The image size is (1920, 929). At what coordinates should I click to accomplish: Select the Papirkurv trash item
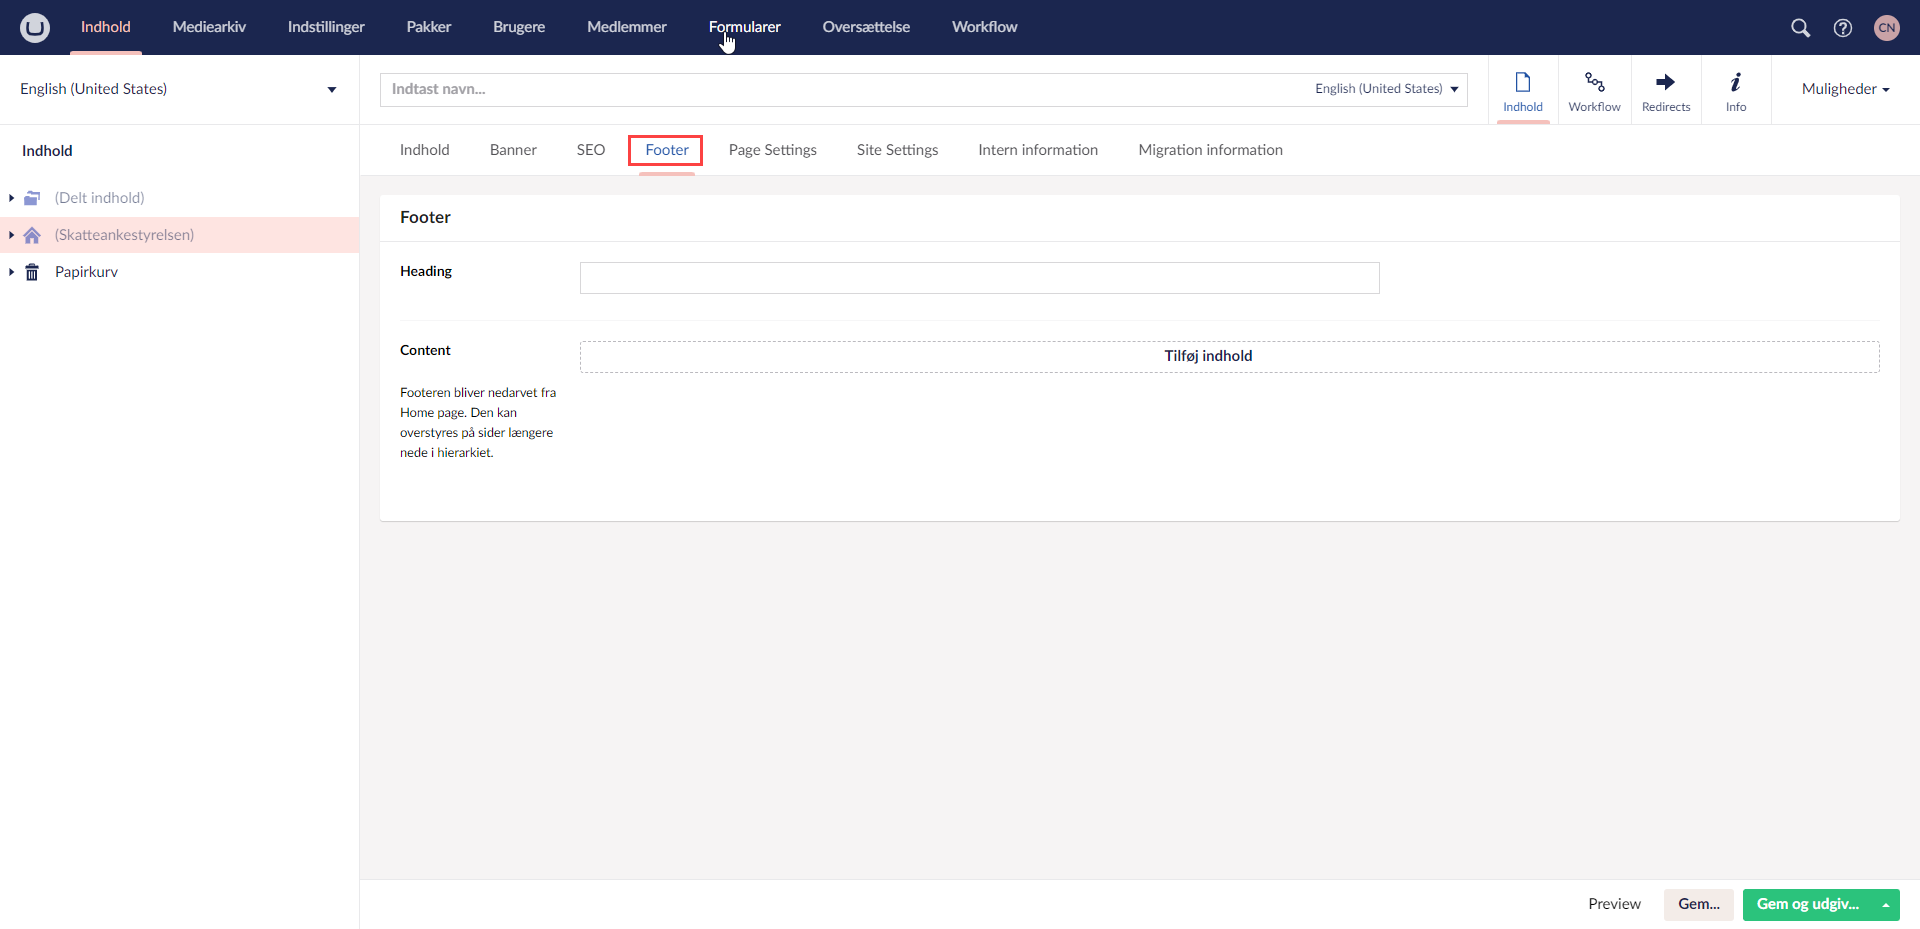pos(86,272)
